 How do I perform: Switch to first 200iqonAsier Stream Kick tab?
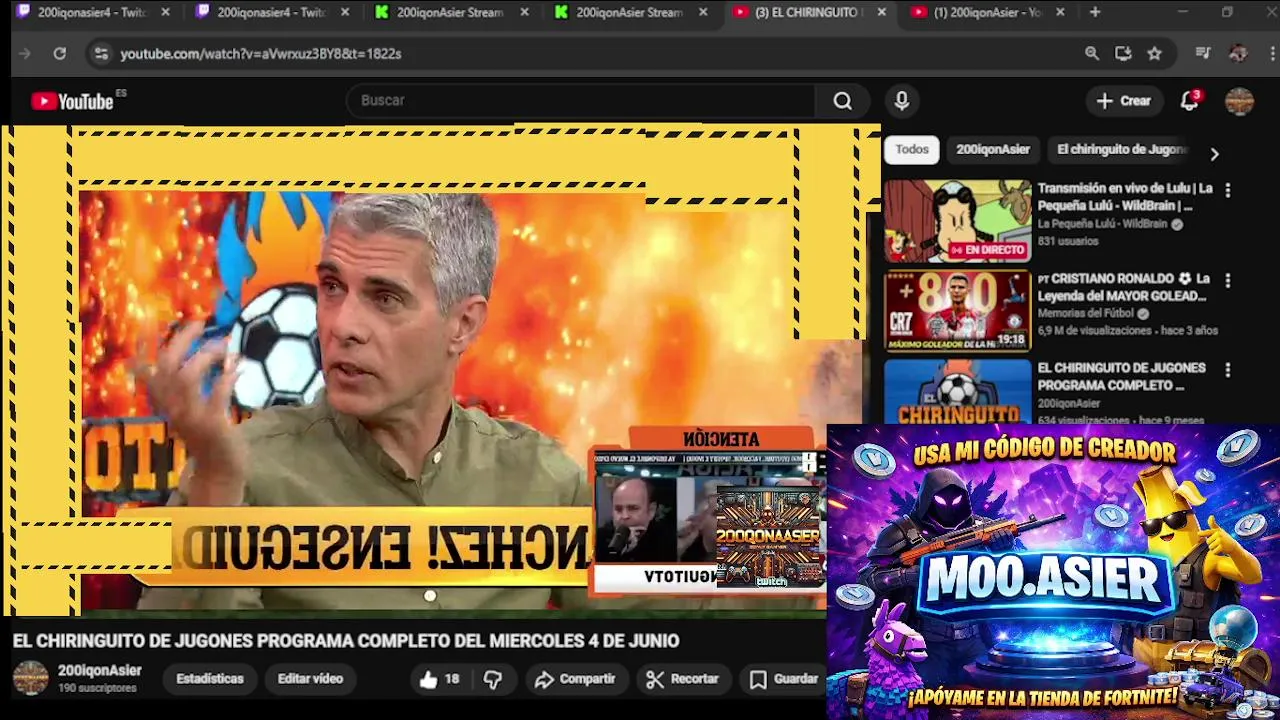[x=450, y=12]
